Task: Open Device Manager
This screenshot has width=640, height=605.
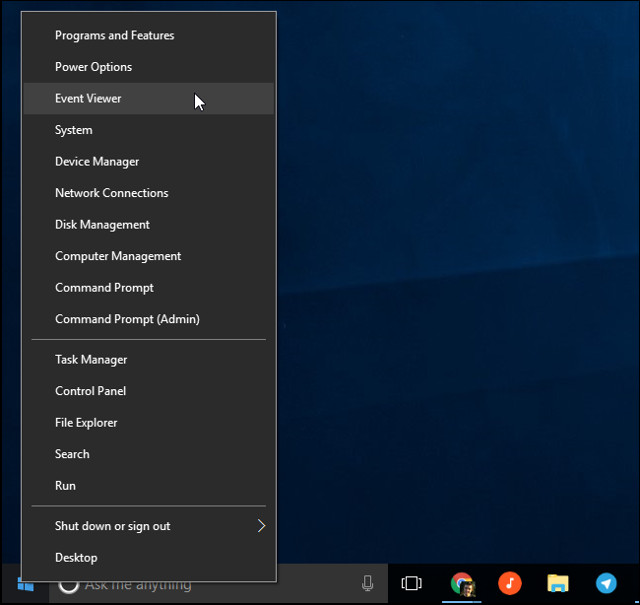Action: click(97, 161)
